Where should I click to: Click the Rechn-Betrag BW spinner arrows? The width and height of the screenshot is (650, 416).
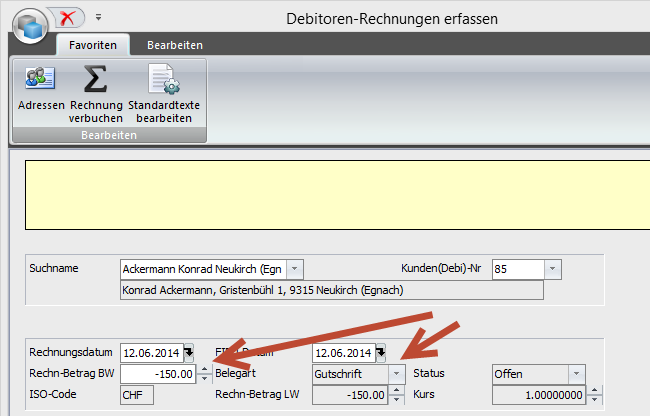pos(205,373)
